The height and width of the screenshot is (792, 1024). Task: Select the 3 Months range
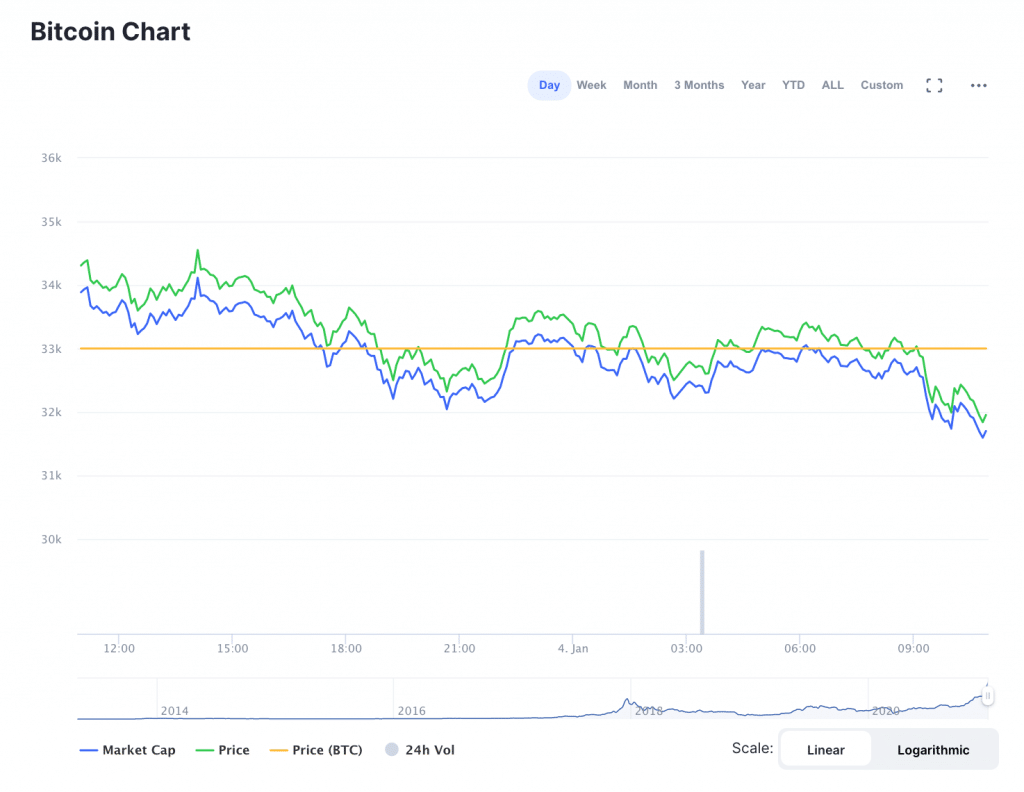point(698,85)
